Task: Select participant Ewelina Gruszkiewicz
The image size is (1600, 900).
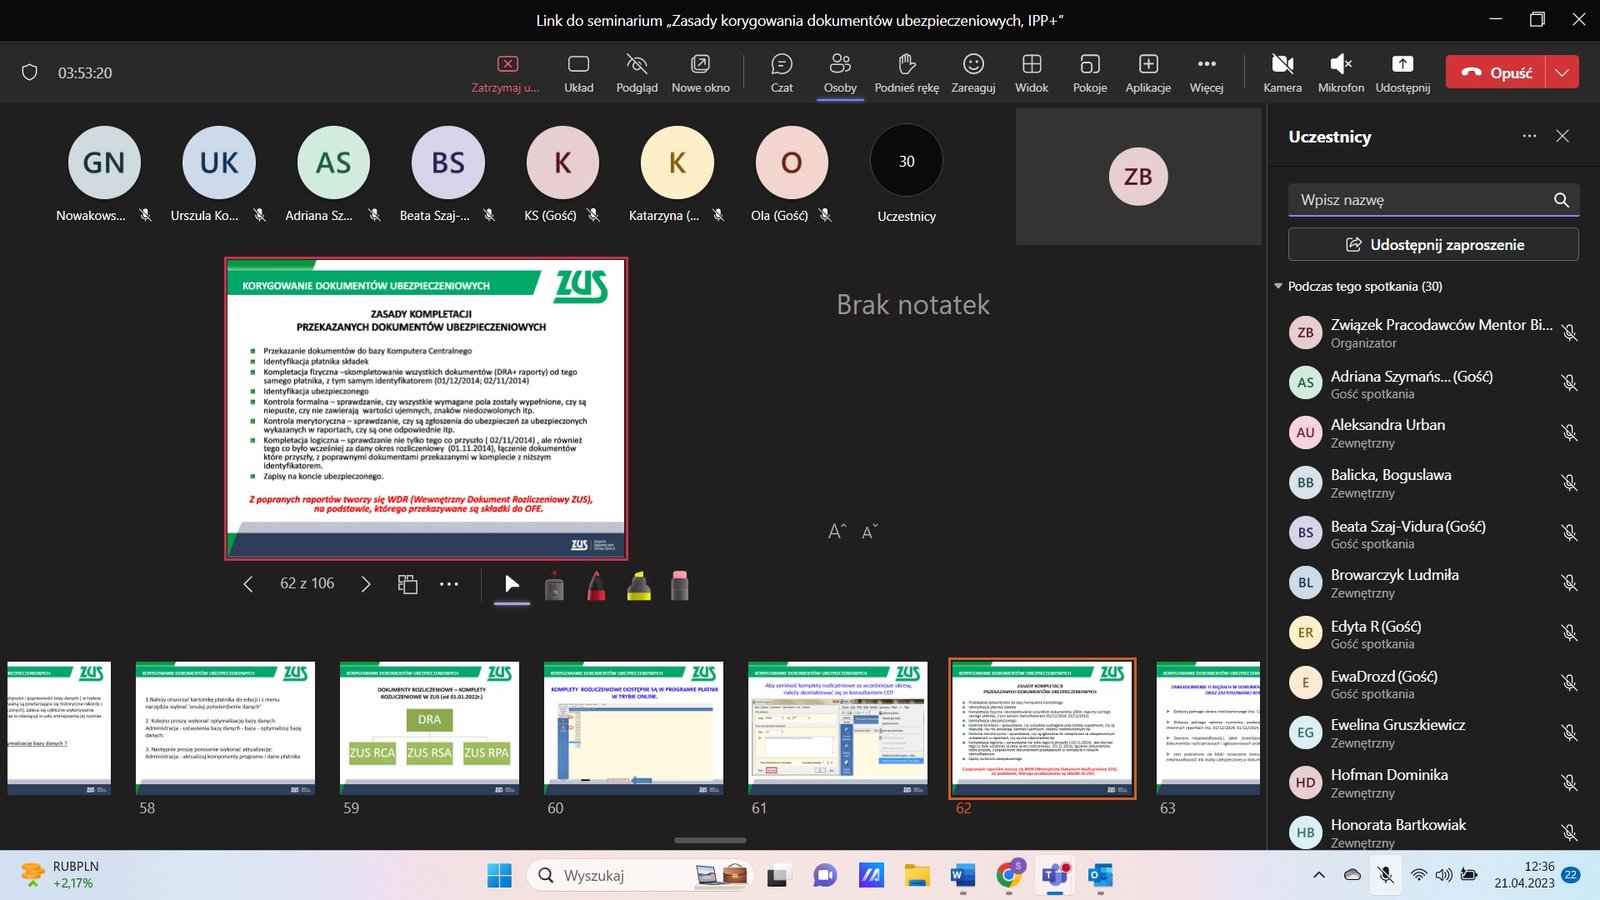Action: (x=1433, y=733)
